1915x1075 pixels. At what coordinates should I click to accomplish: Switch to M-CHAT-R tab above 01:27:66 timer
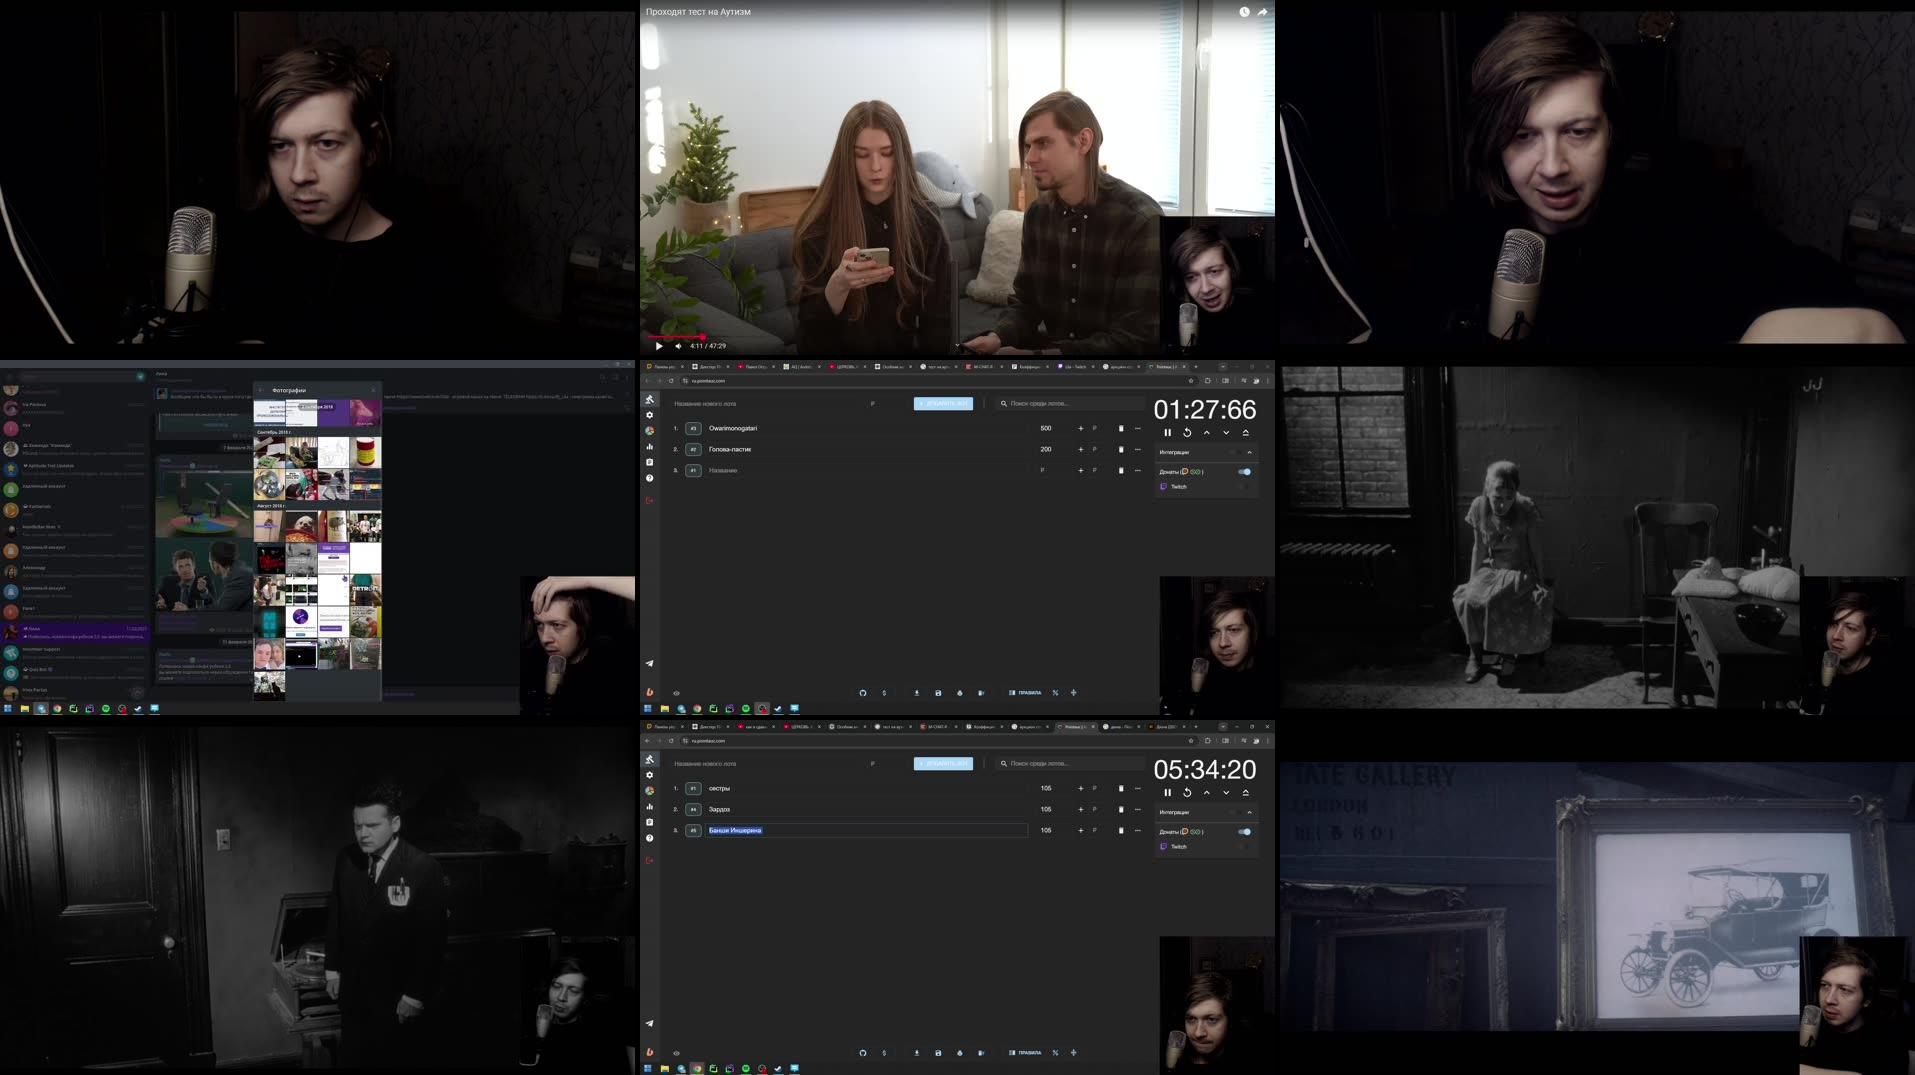[983, 367]
